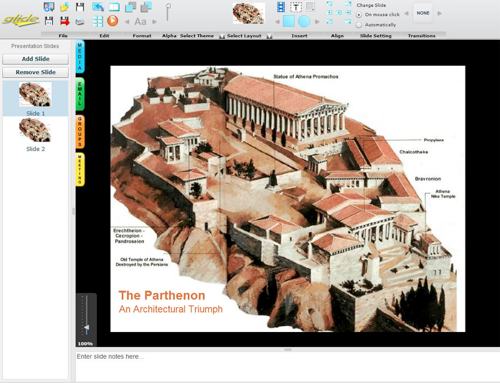Insert a square shape

pyautogui.click(x=289, y=22)
